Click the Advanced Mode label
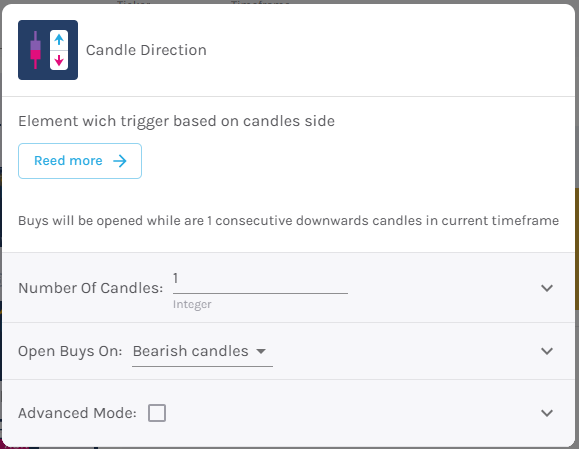 click(x=78, y=413)
